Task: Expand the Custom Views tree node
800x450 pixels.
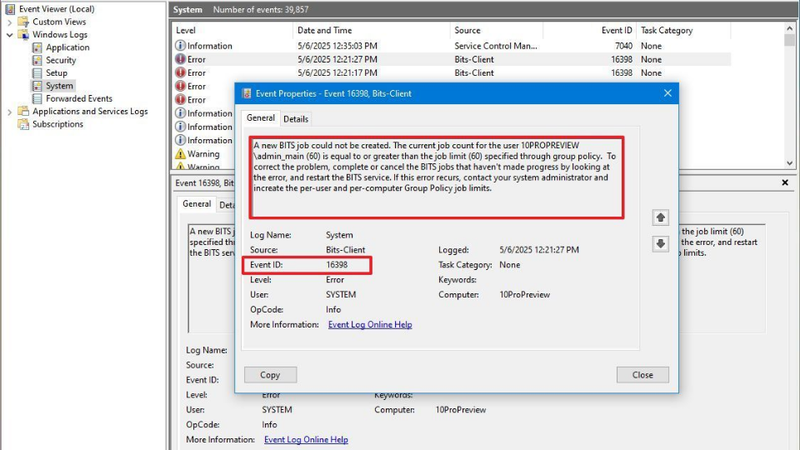Action: [x=9, y=22]
